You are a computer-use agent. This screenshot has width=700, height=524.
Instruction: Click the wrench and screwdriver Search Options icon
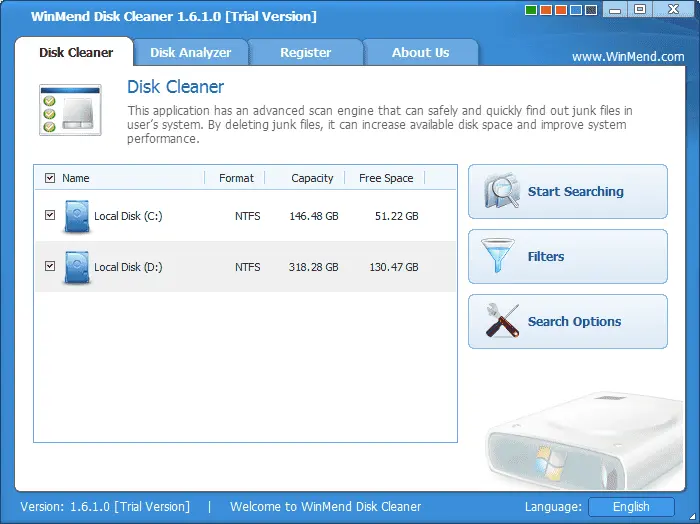[502, 320]
